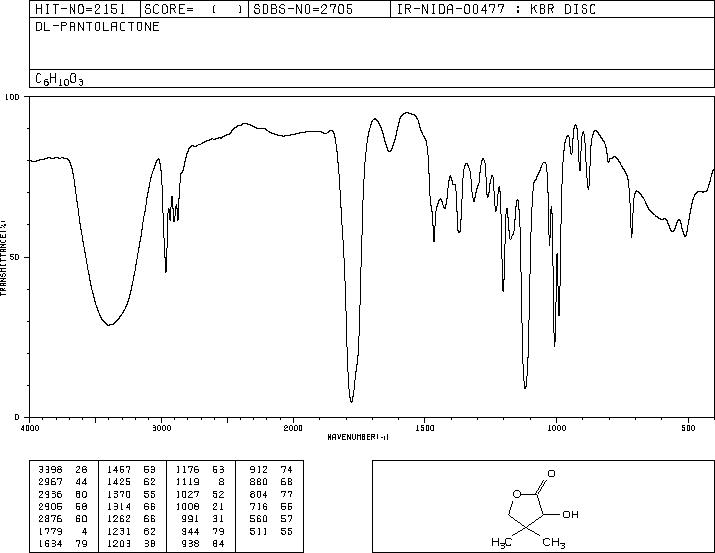
Task: Click peak table entry 1231
Action: (119, 532)
